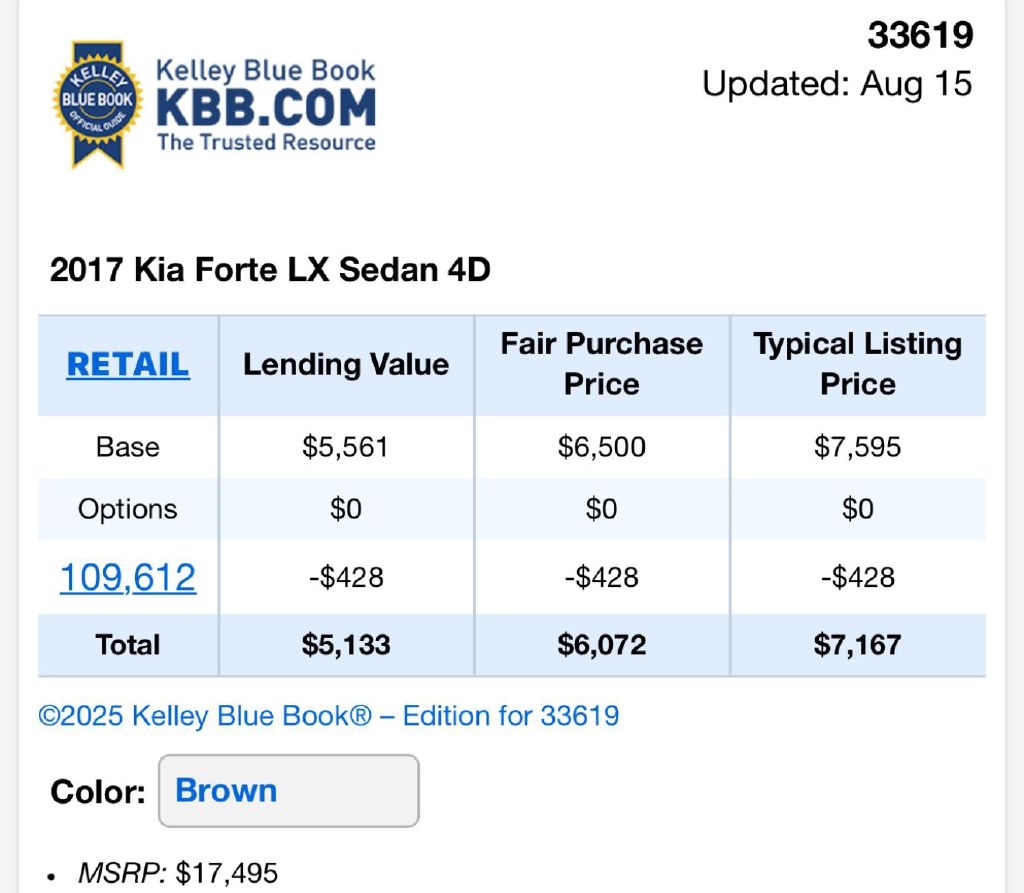Click the total lending value $5,133

346,645
